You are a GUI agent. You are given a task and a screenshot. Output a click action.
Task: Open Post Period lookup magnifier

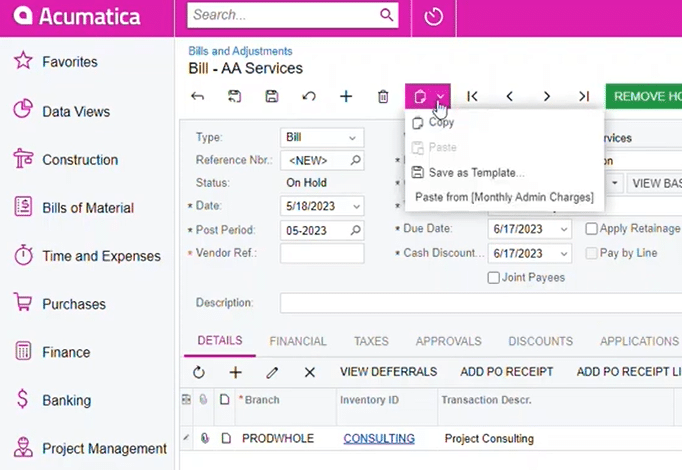click(355, 230)
